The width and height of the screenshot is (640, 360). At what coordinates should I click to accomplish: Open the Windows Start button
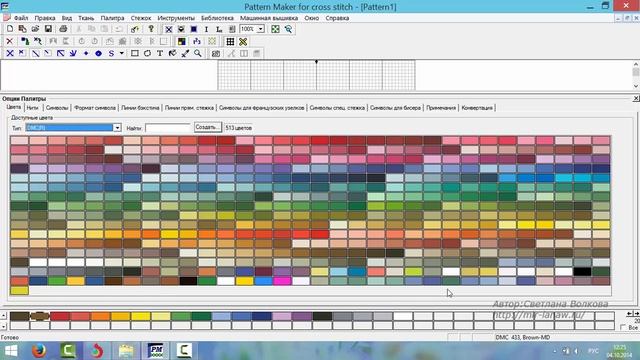[11, 351]
